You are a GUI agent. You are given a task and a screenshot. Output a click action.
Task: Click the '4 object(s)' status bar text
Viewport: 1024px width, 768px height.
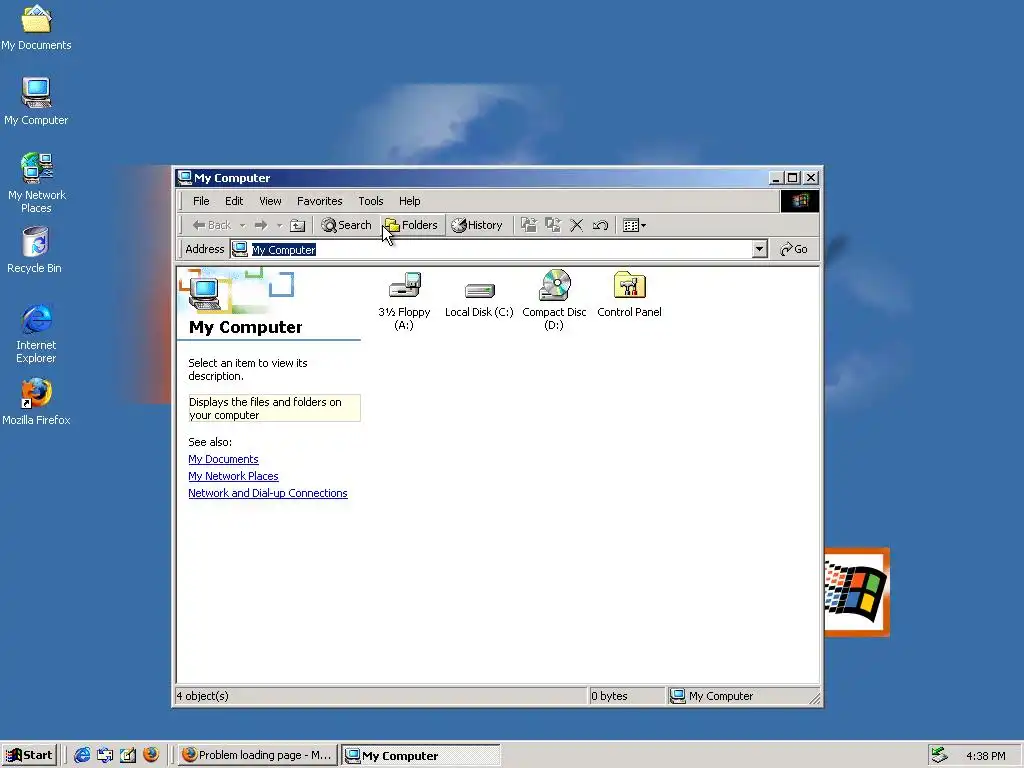click(202, 696)
